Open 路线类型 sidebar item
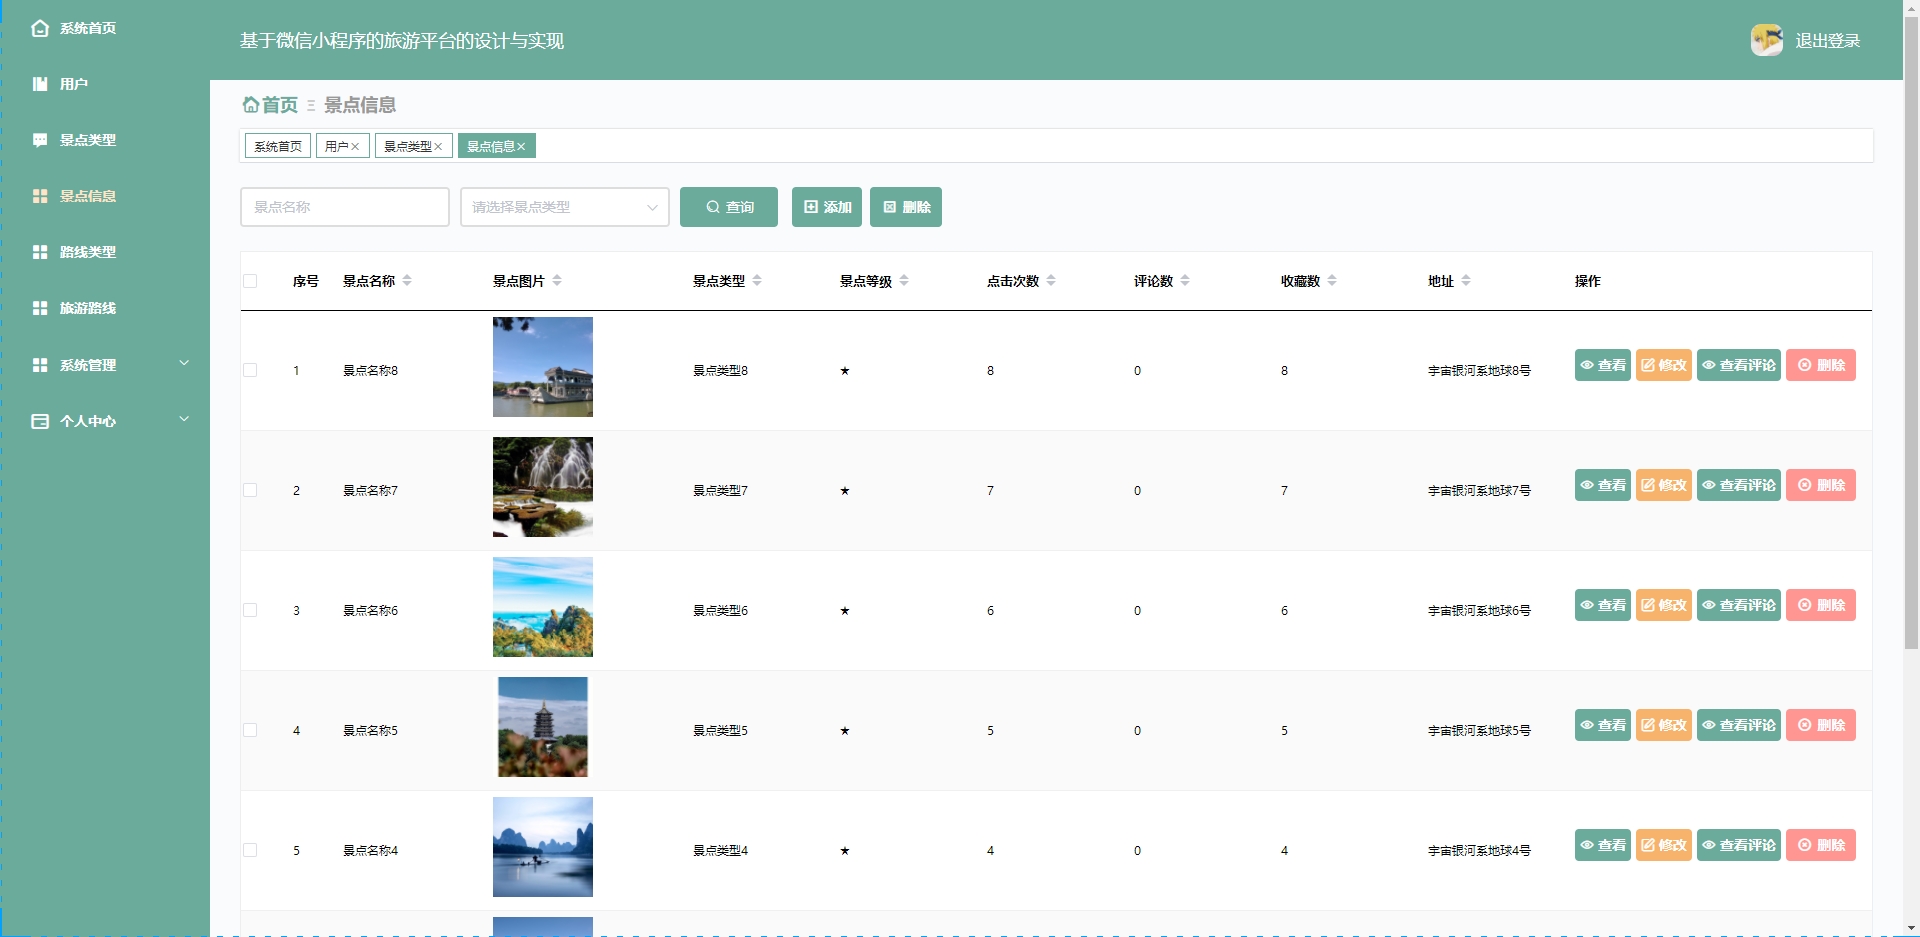 click(88, 252)
